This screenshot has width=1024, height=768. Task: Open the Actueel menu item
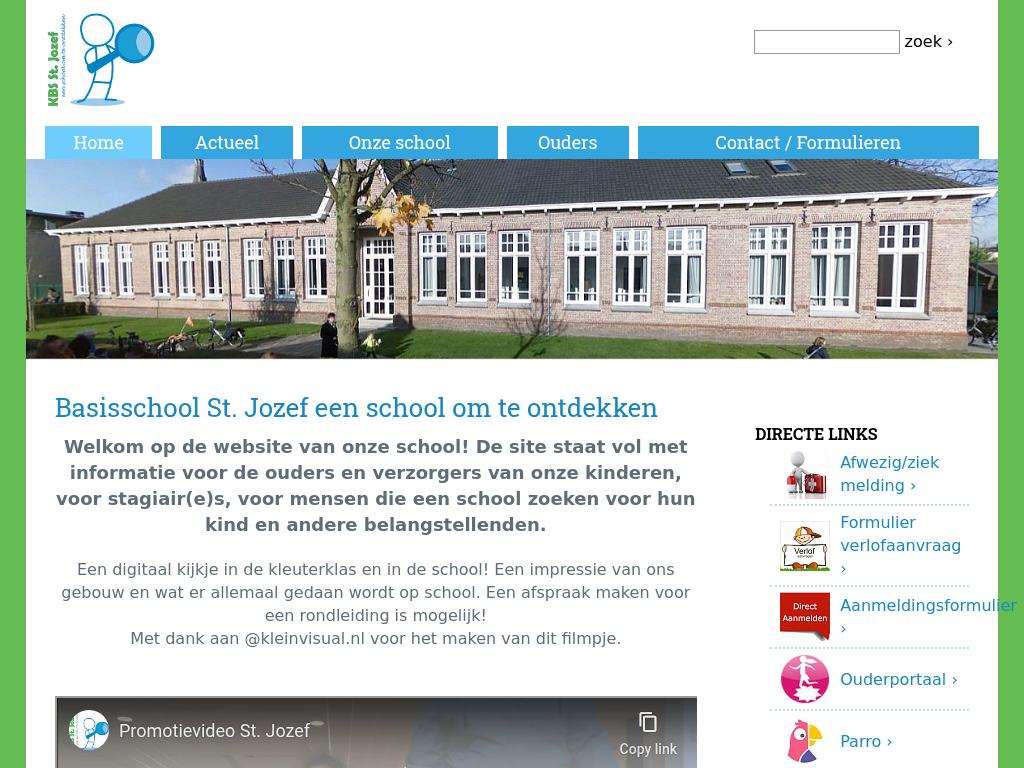coord(227,143)
